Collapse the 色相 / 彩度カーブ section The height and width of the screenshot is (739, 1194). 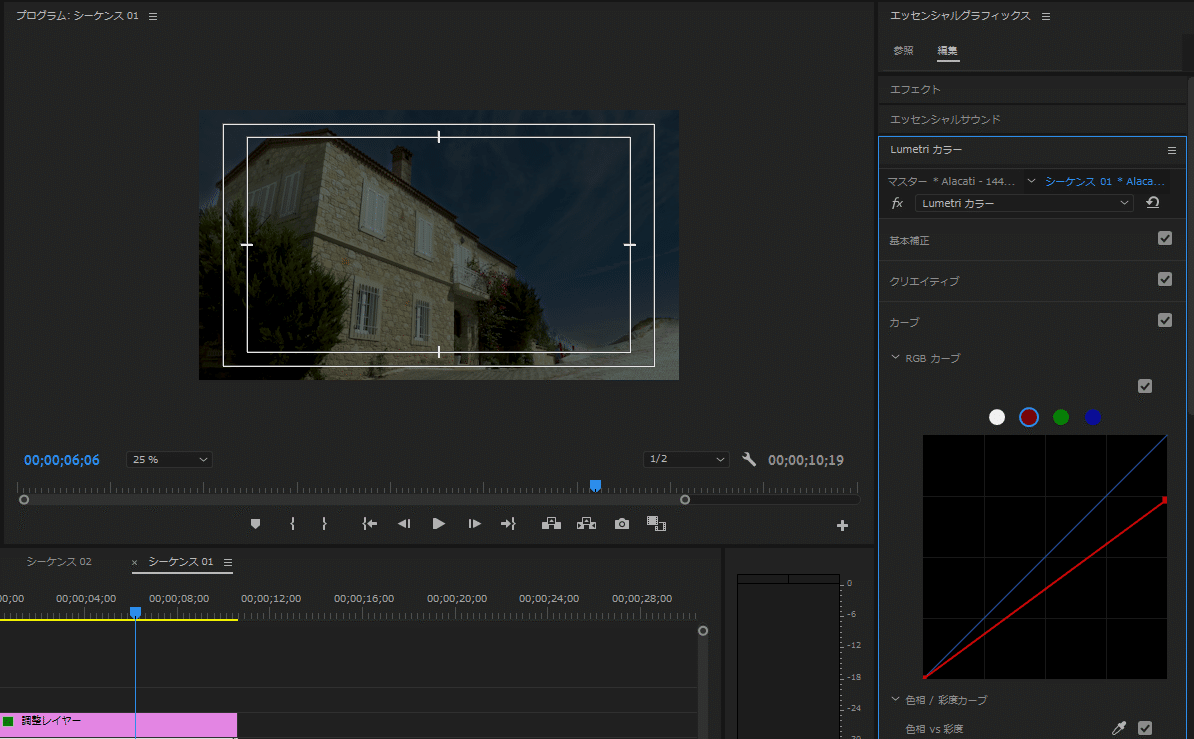click(896, 699)
